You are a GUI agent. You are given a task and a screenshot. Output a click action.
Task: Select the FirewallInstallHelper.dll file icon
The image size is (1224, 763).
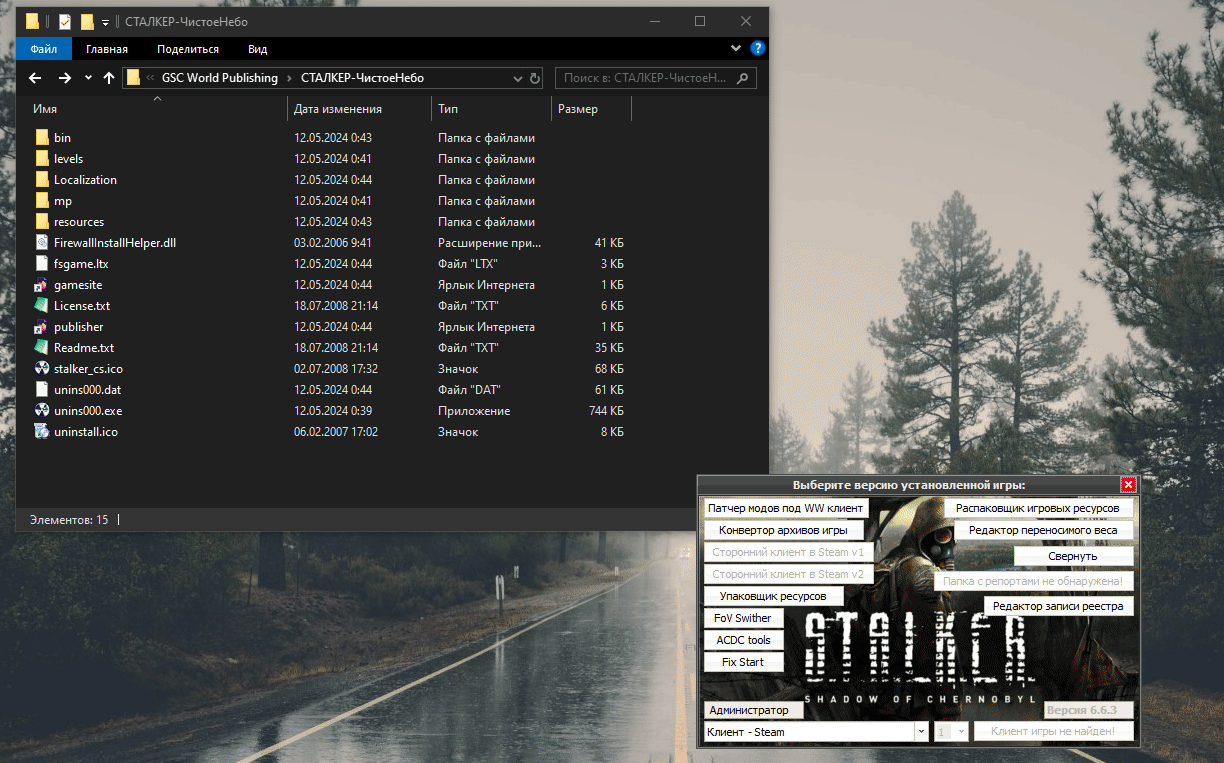pyautogui.click(x=41, y=243)
